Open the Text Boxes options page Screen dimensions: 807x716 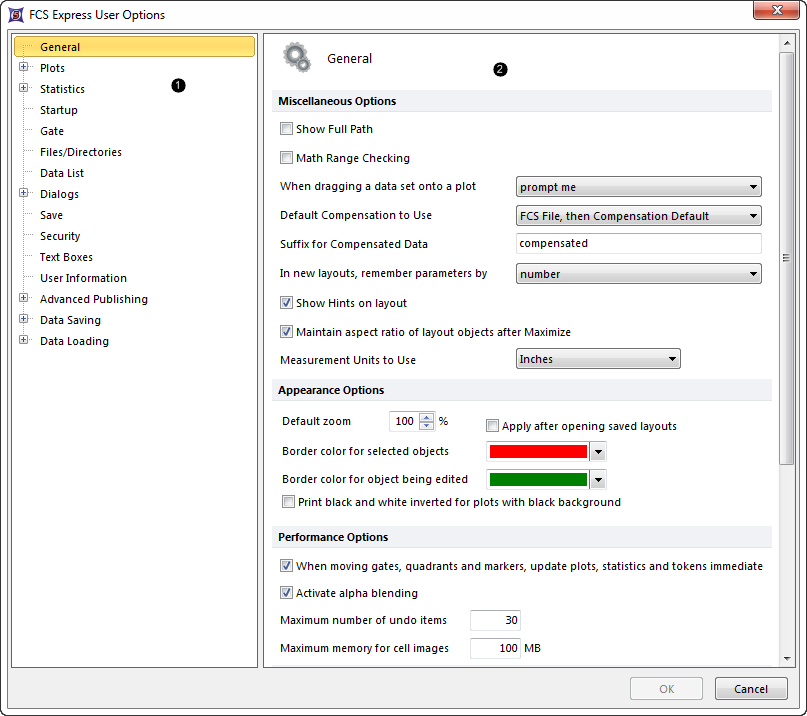(x=66, y=257)
